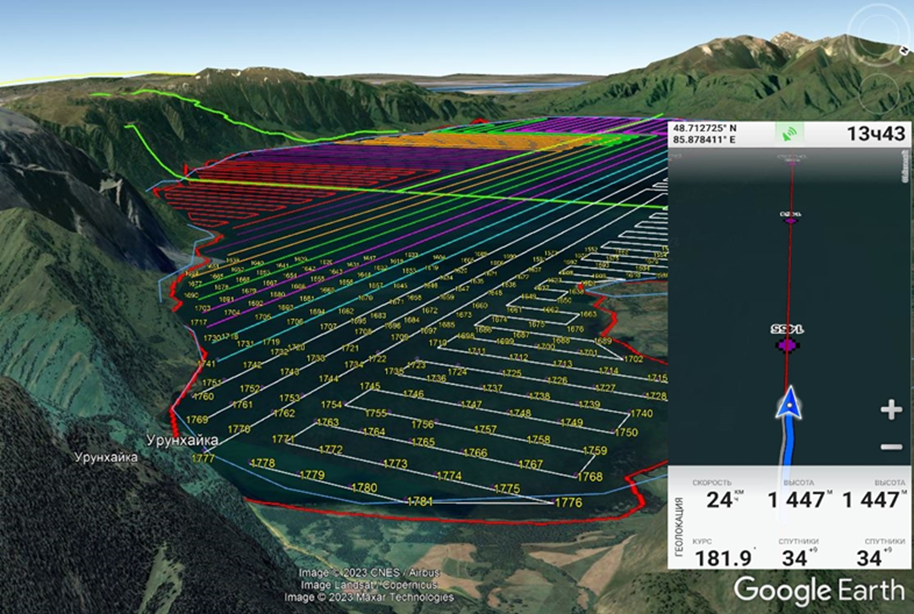Click the vertical Геолокация label
Image resolution: width=914 pixels, height=614 pixels.
679,527
